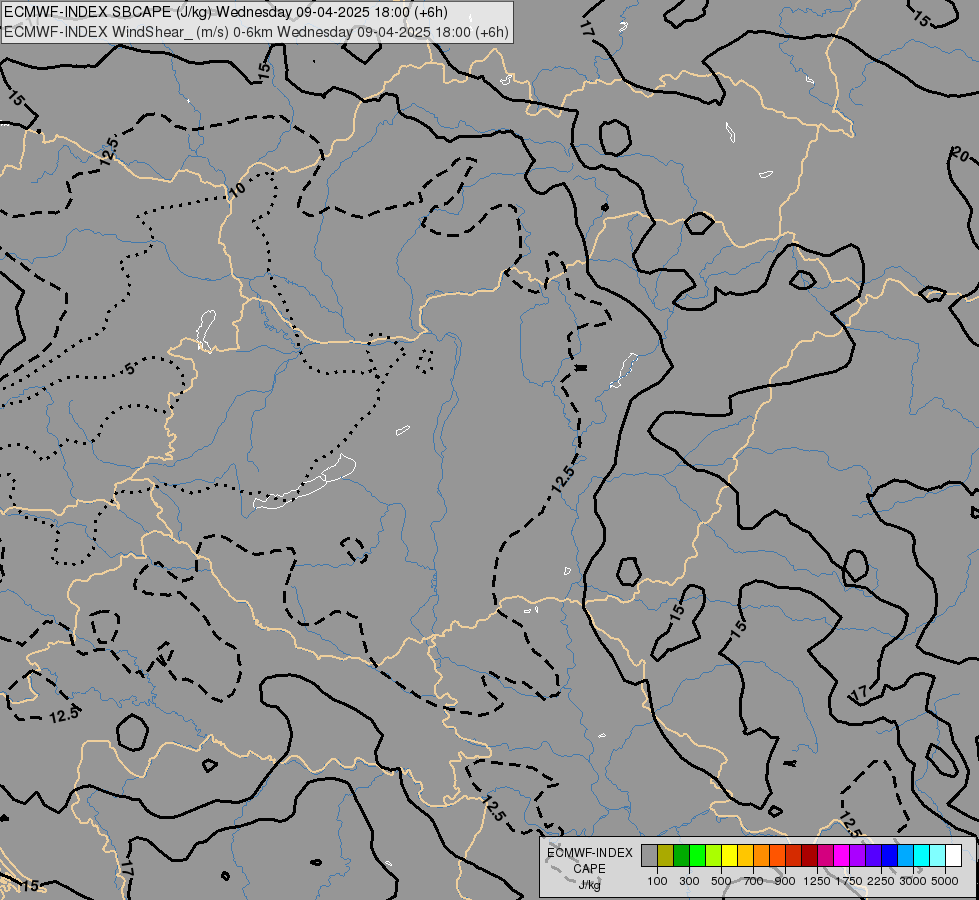Click the 5000 legend scale value
Screen dimensions: 979x900
pyautogui.click(x=945, y=881)
